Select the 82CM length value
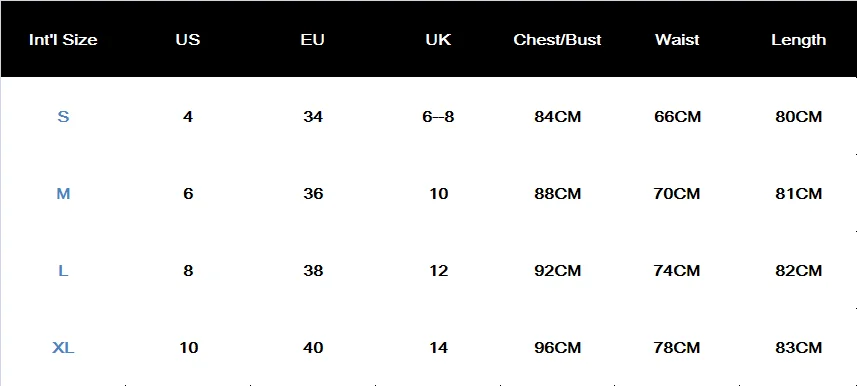 pos(799,271)
